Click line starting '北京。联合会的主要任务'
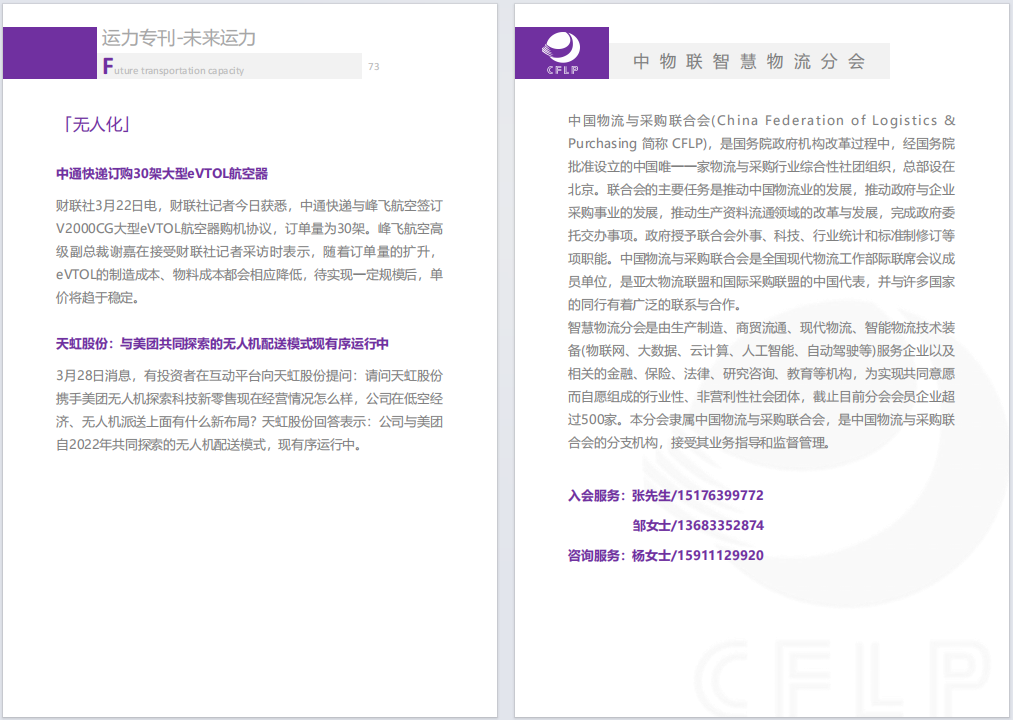Screen dimensions: 1013x720 pos(761,189)
